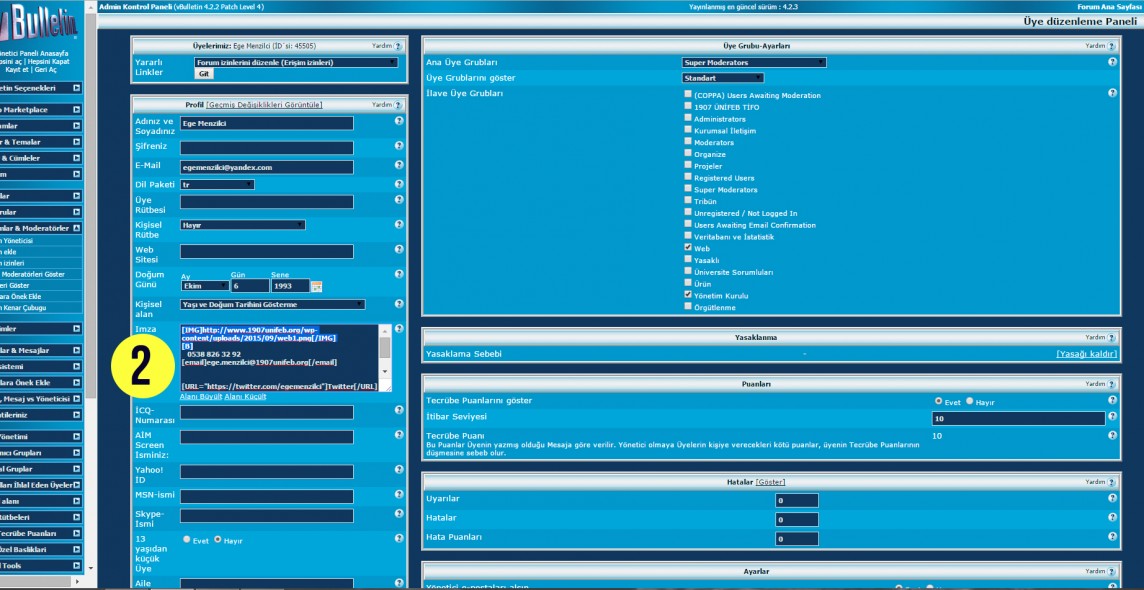Click the Yasağı kaldır link
The width and height of the screenshot is (1144, 590).
pos(1085,354)
